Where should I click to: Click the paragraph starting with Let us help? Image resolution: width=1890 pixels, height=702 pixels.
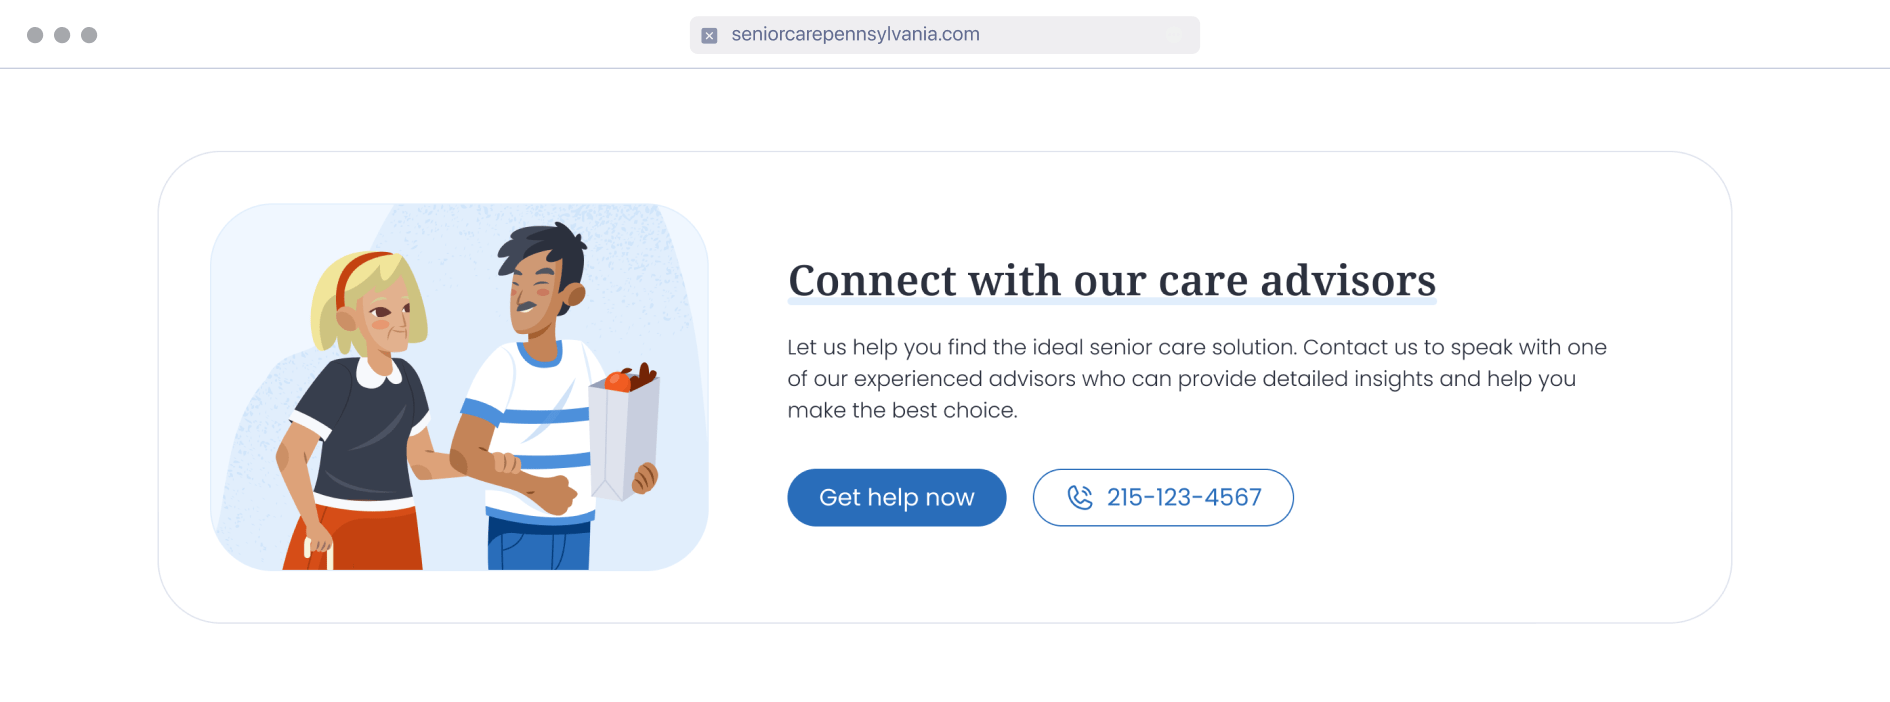coord(1196,378)
